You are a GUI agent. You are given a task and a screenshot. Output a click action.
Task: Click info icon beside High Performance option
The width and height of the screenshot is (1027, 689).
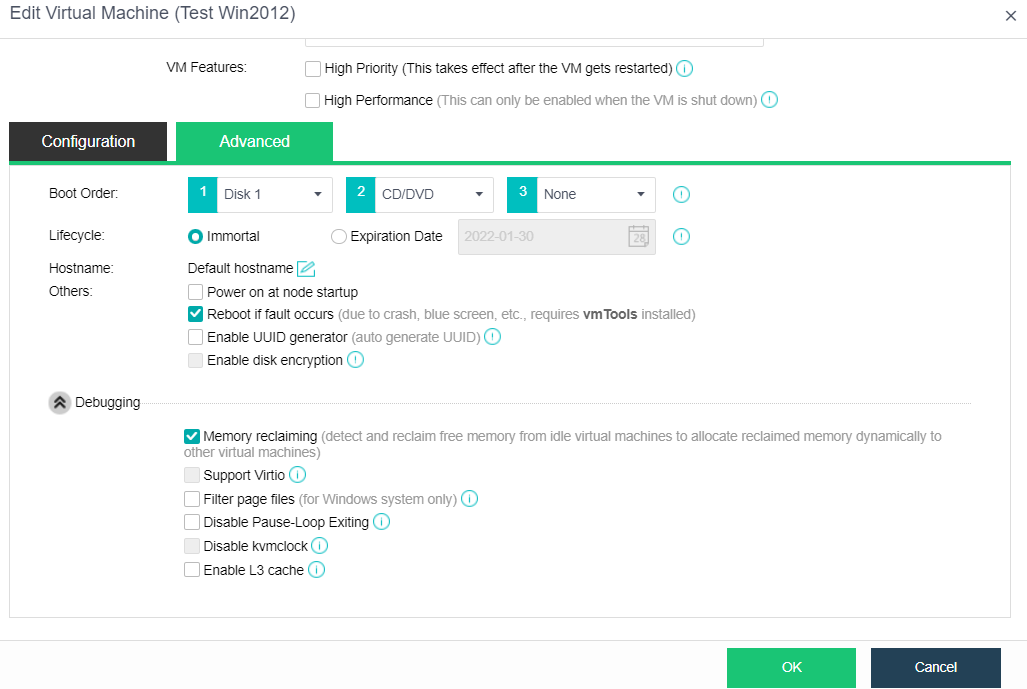click(x=769, y=100)
